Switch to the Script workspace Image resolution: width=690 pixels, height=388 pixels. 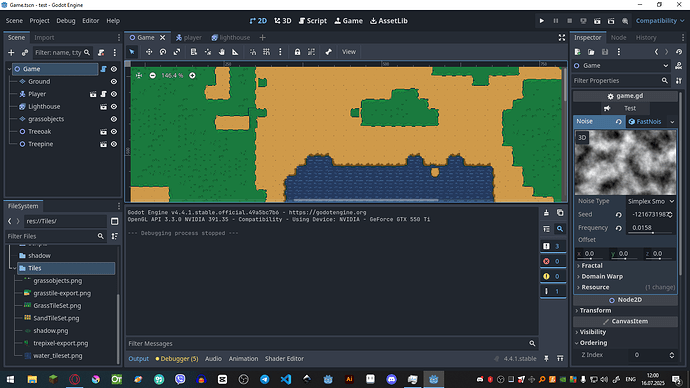[x=312, y=21]
